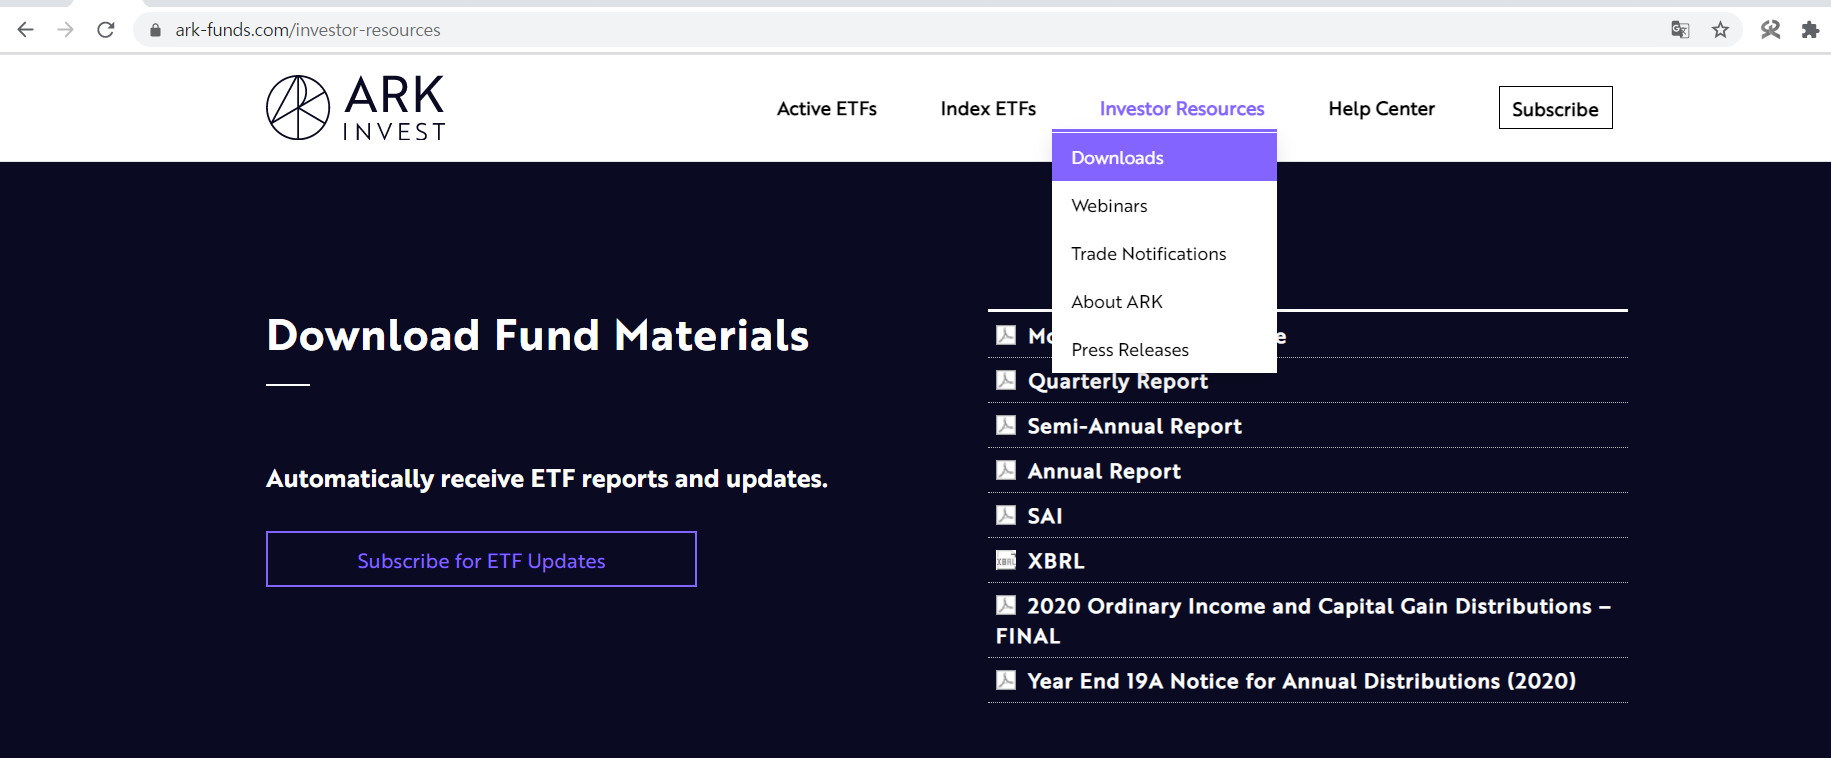Screen dimensions: 1831x758
Task: Click the PDF icon beside Annual Report
Action: coord(1006,470)
